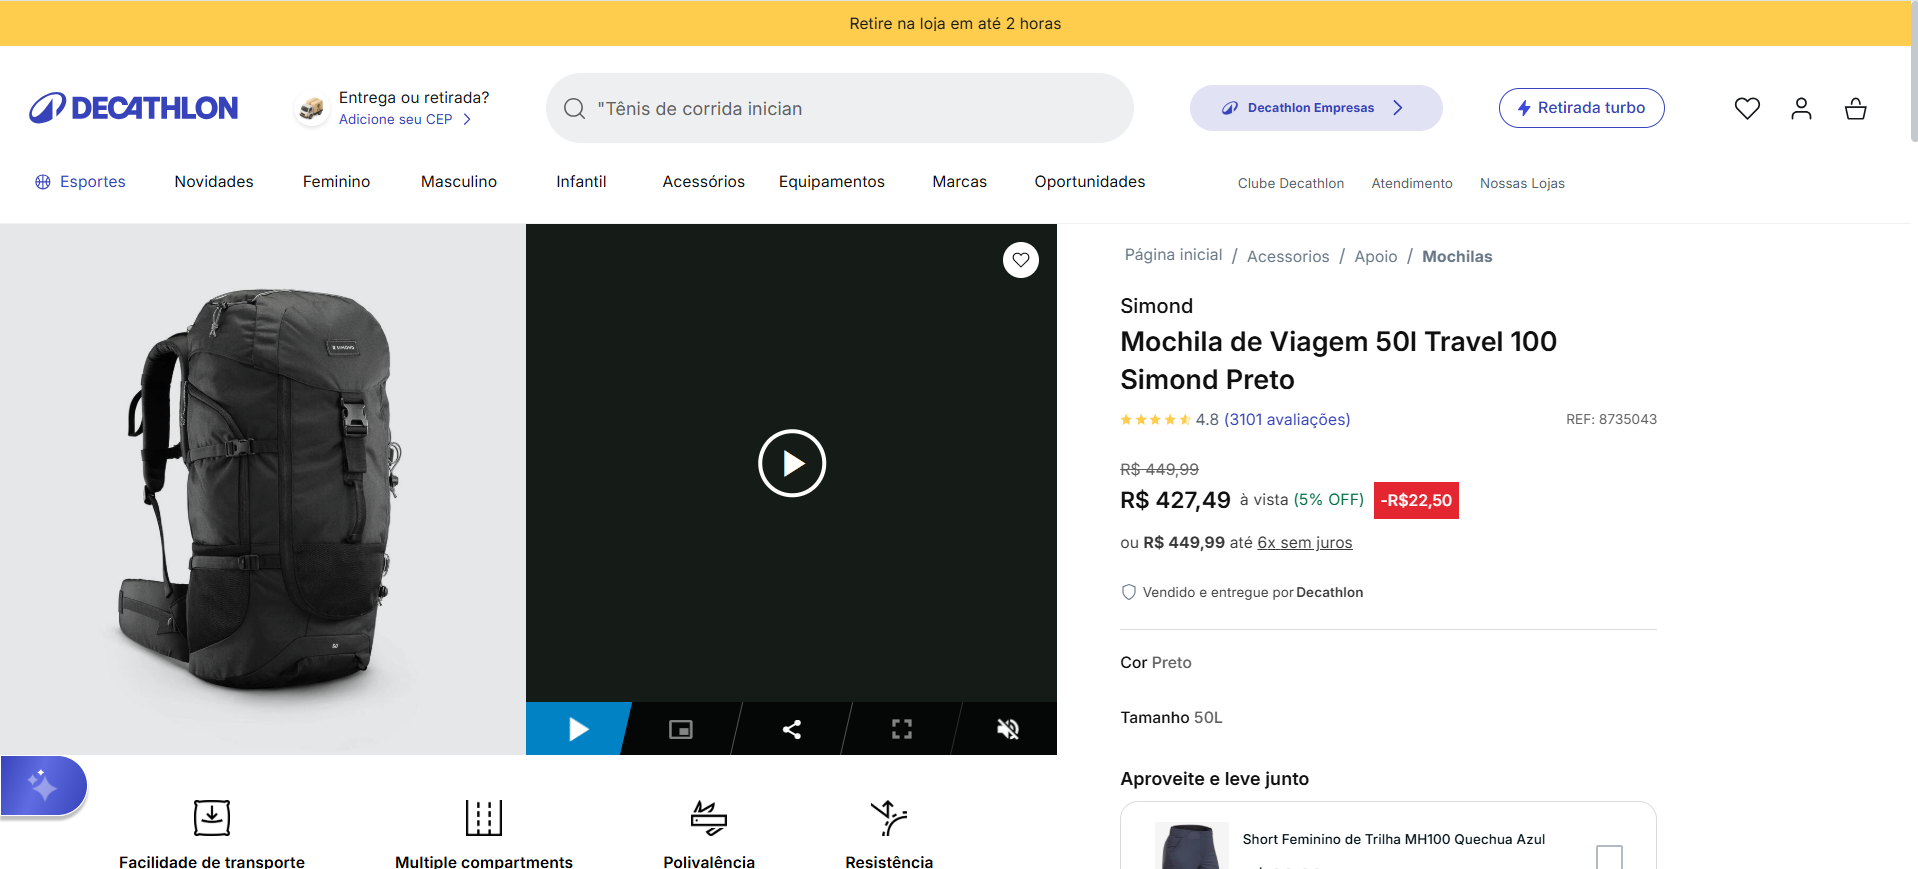Click the Polivalência icon
The width and height of the screenshot is (1918, 869).
coord(709,817)
